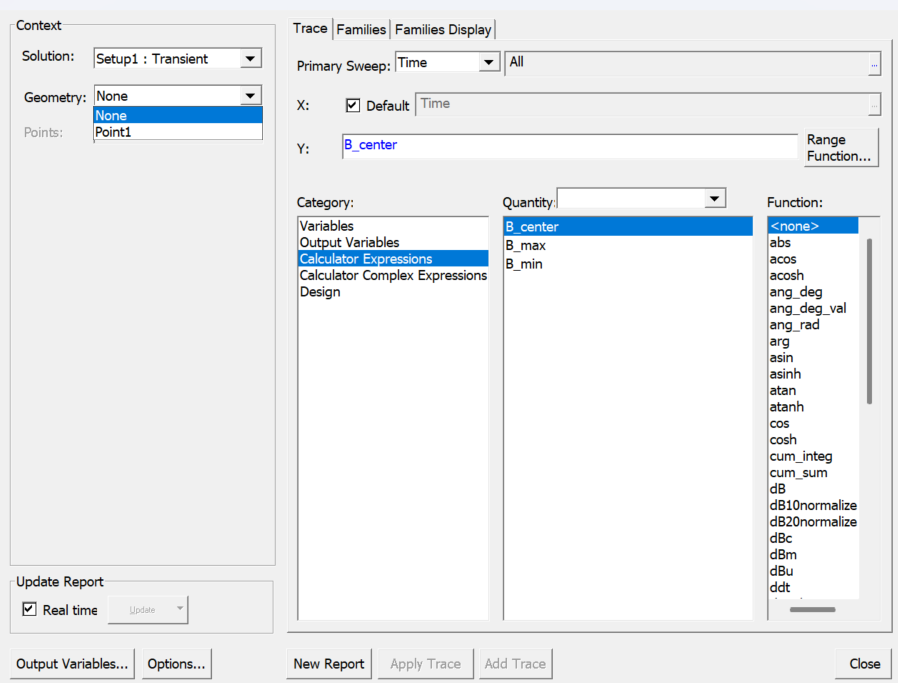The height and width of the screenshot is (683, 898).
Task: Click the Range Function button
Action: (x=840, y=148)
